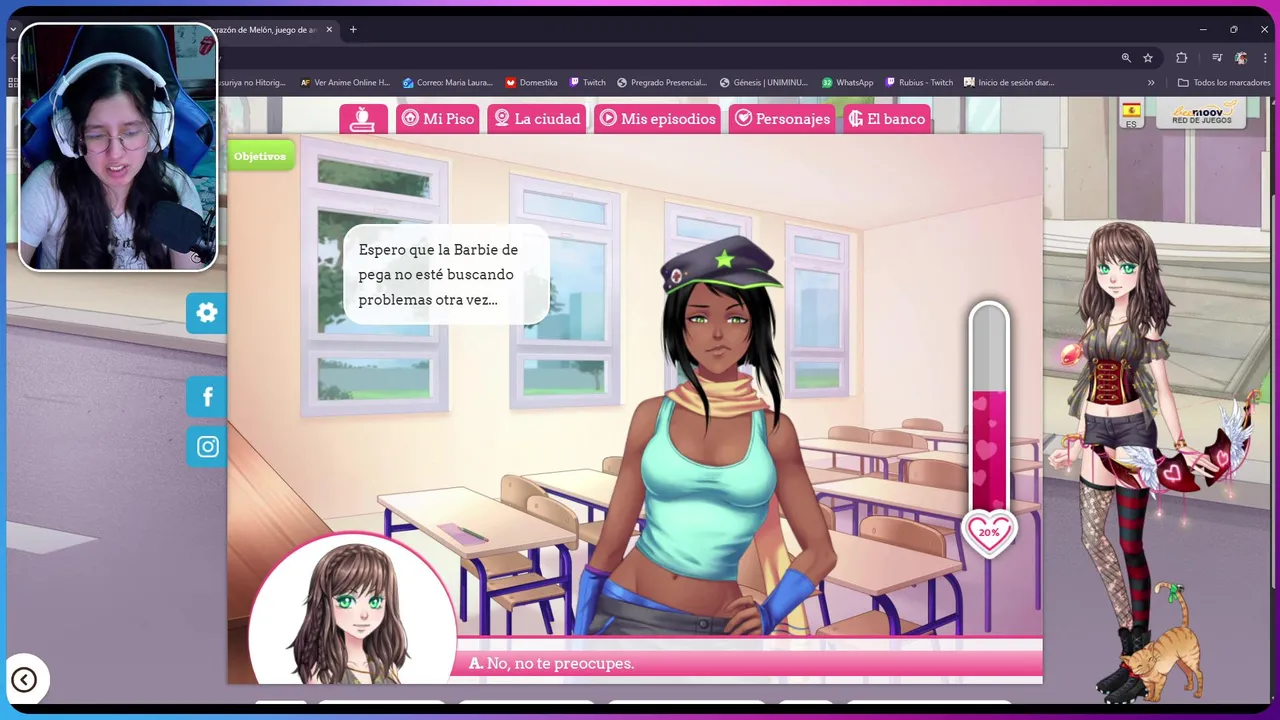This screenshot has height=720, width=1280.
Task: Click the pink affinity gauge bar
Action: coord(989,410)
